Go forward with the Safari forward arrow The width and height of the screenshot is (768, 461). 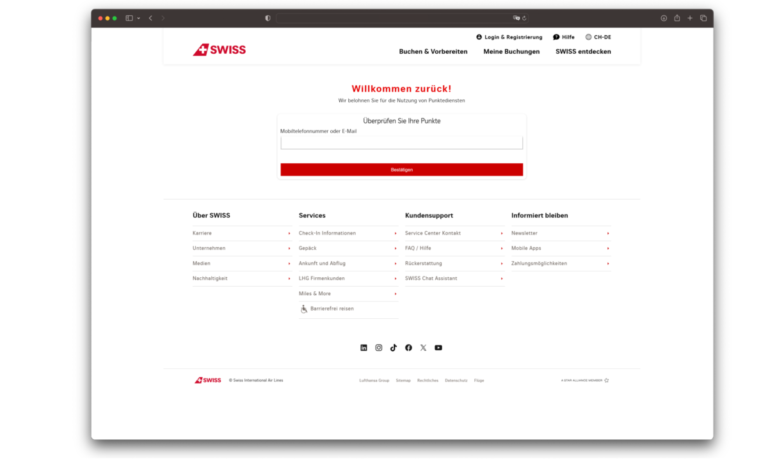tap(163, 18)
